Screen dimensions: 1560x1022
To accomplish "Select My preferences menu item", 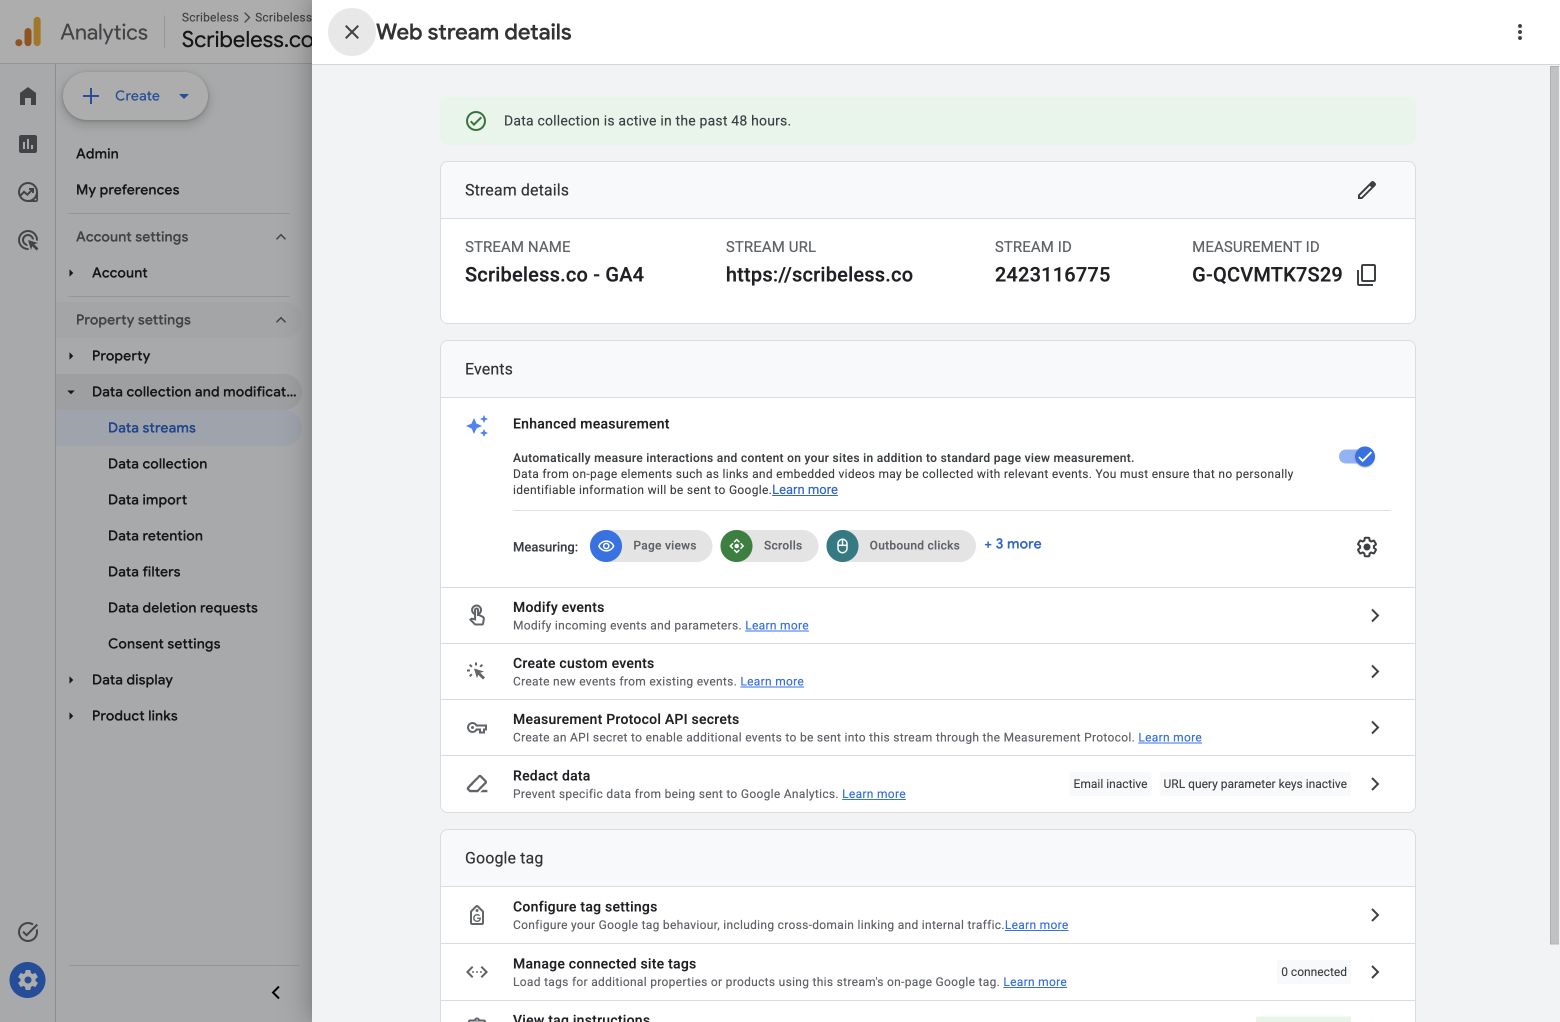I will pos(128,190).
